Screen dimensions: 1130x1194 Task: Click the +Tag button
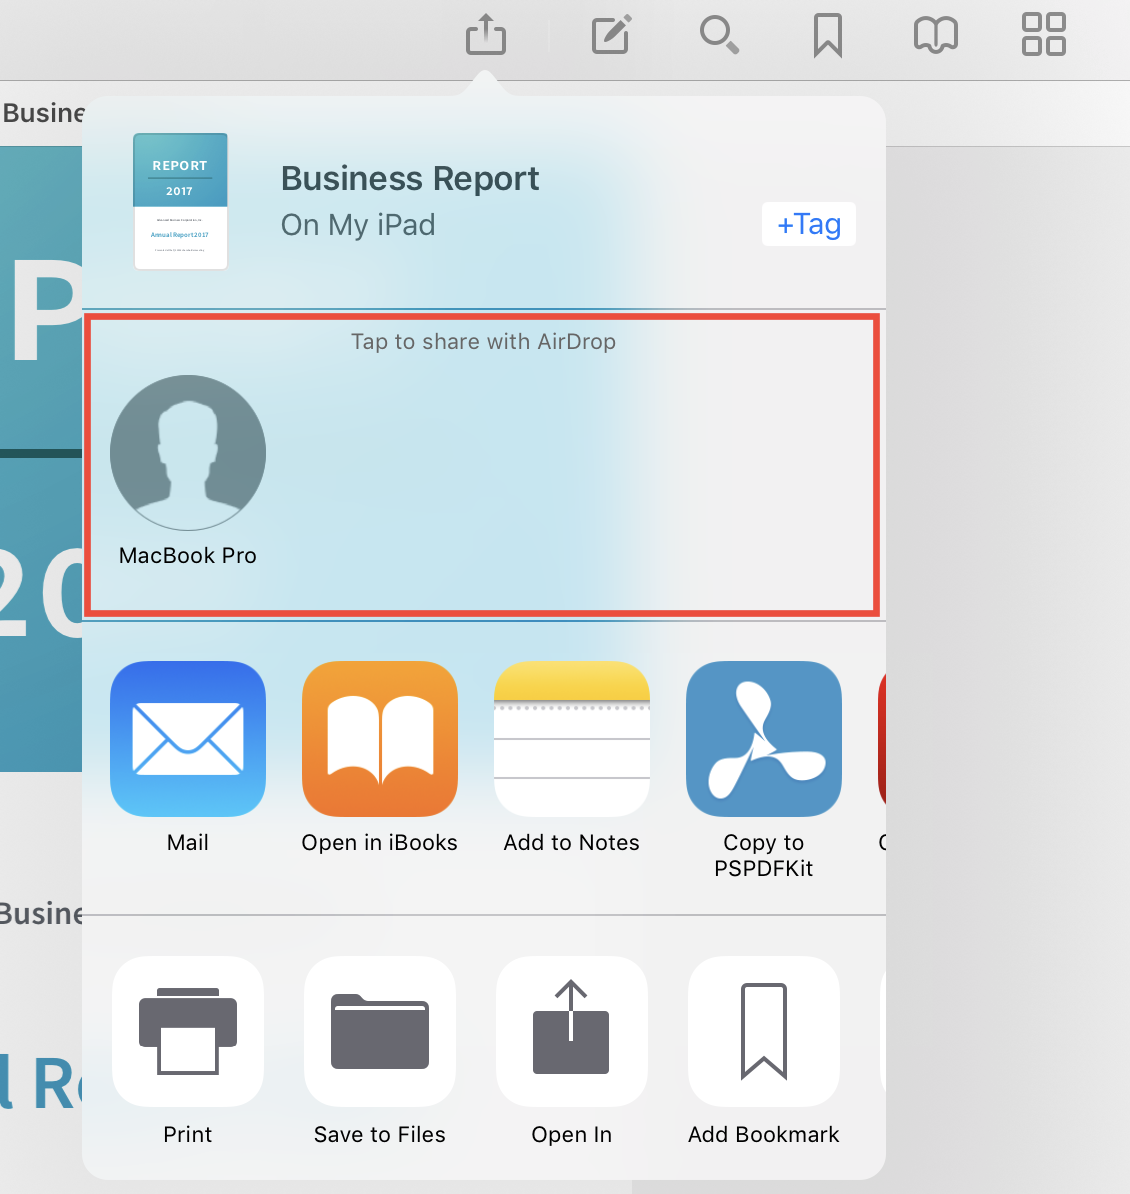coord(808,225)
